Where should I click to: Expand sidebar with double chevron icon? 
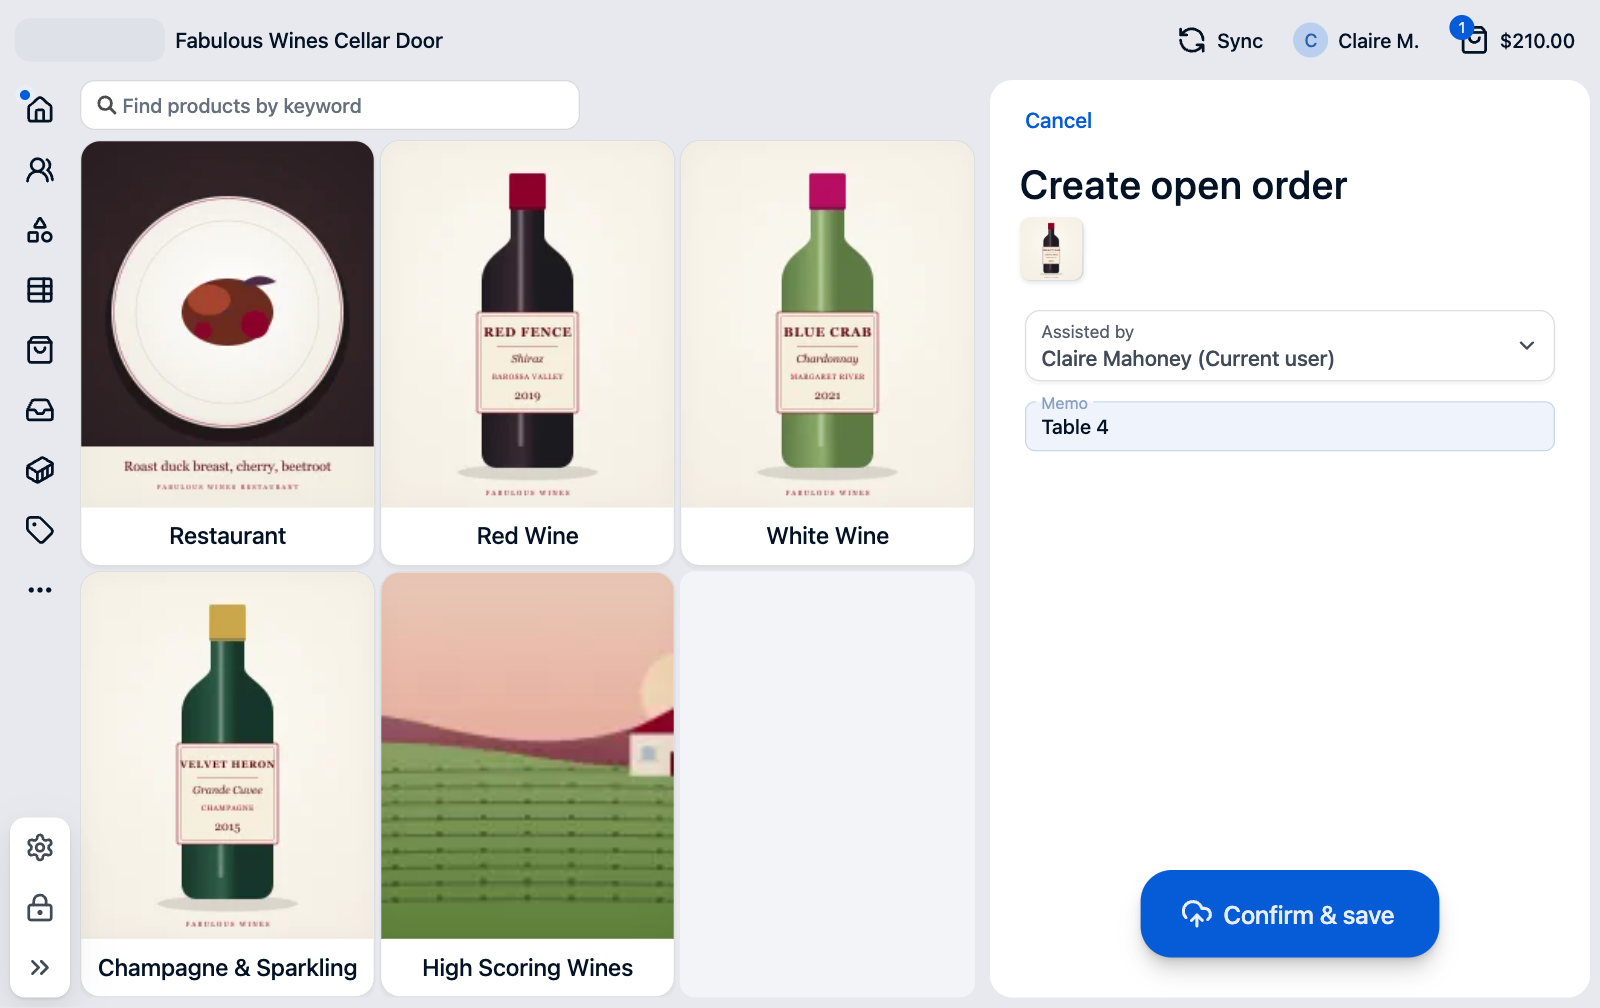pos(40,967)
